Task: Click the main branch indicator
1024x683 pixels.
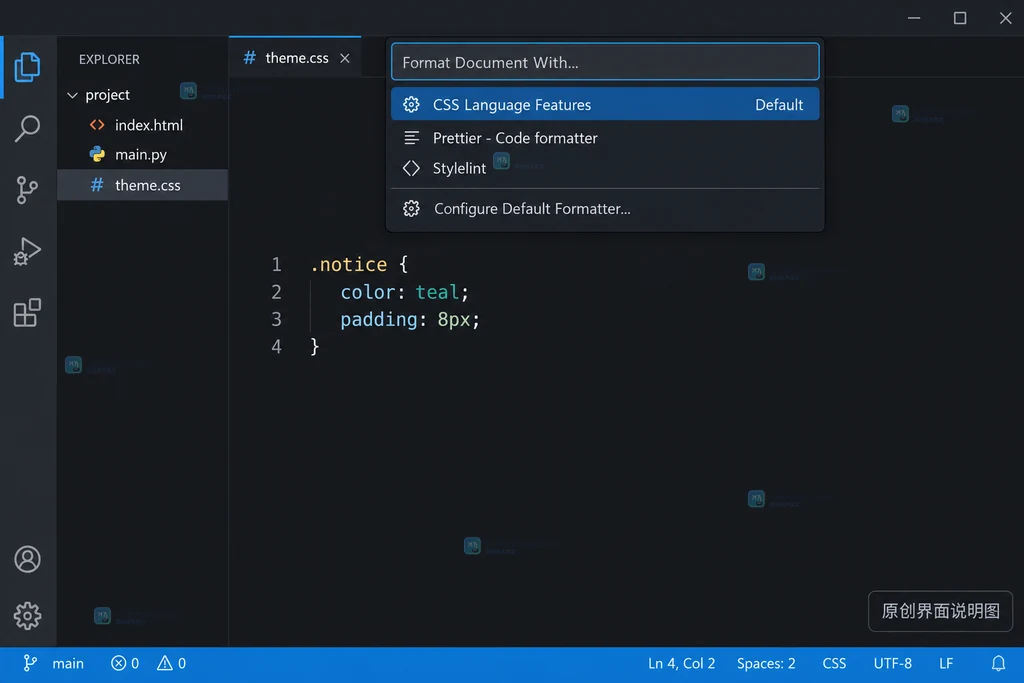Action: pos(54,663)
